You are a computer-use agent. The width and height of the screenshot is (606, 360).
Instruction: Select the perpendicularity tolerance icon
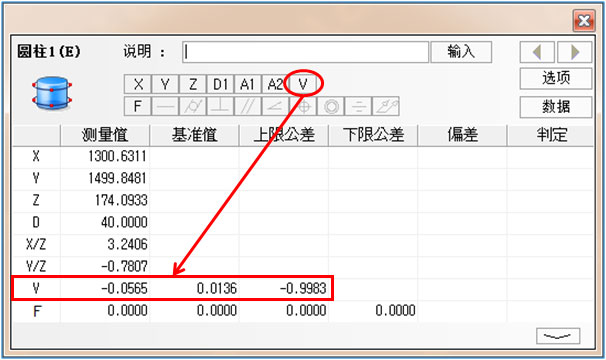coord(220,106)
